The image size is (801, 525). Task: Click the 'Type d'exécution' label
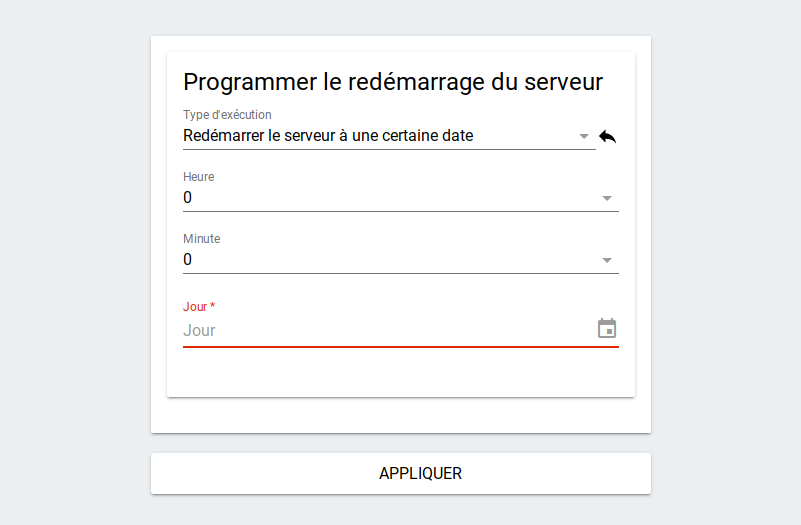pyautogui.click(x=227, y=115)
